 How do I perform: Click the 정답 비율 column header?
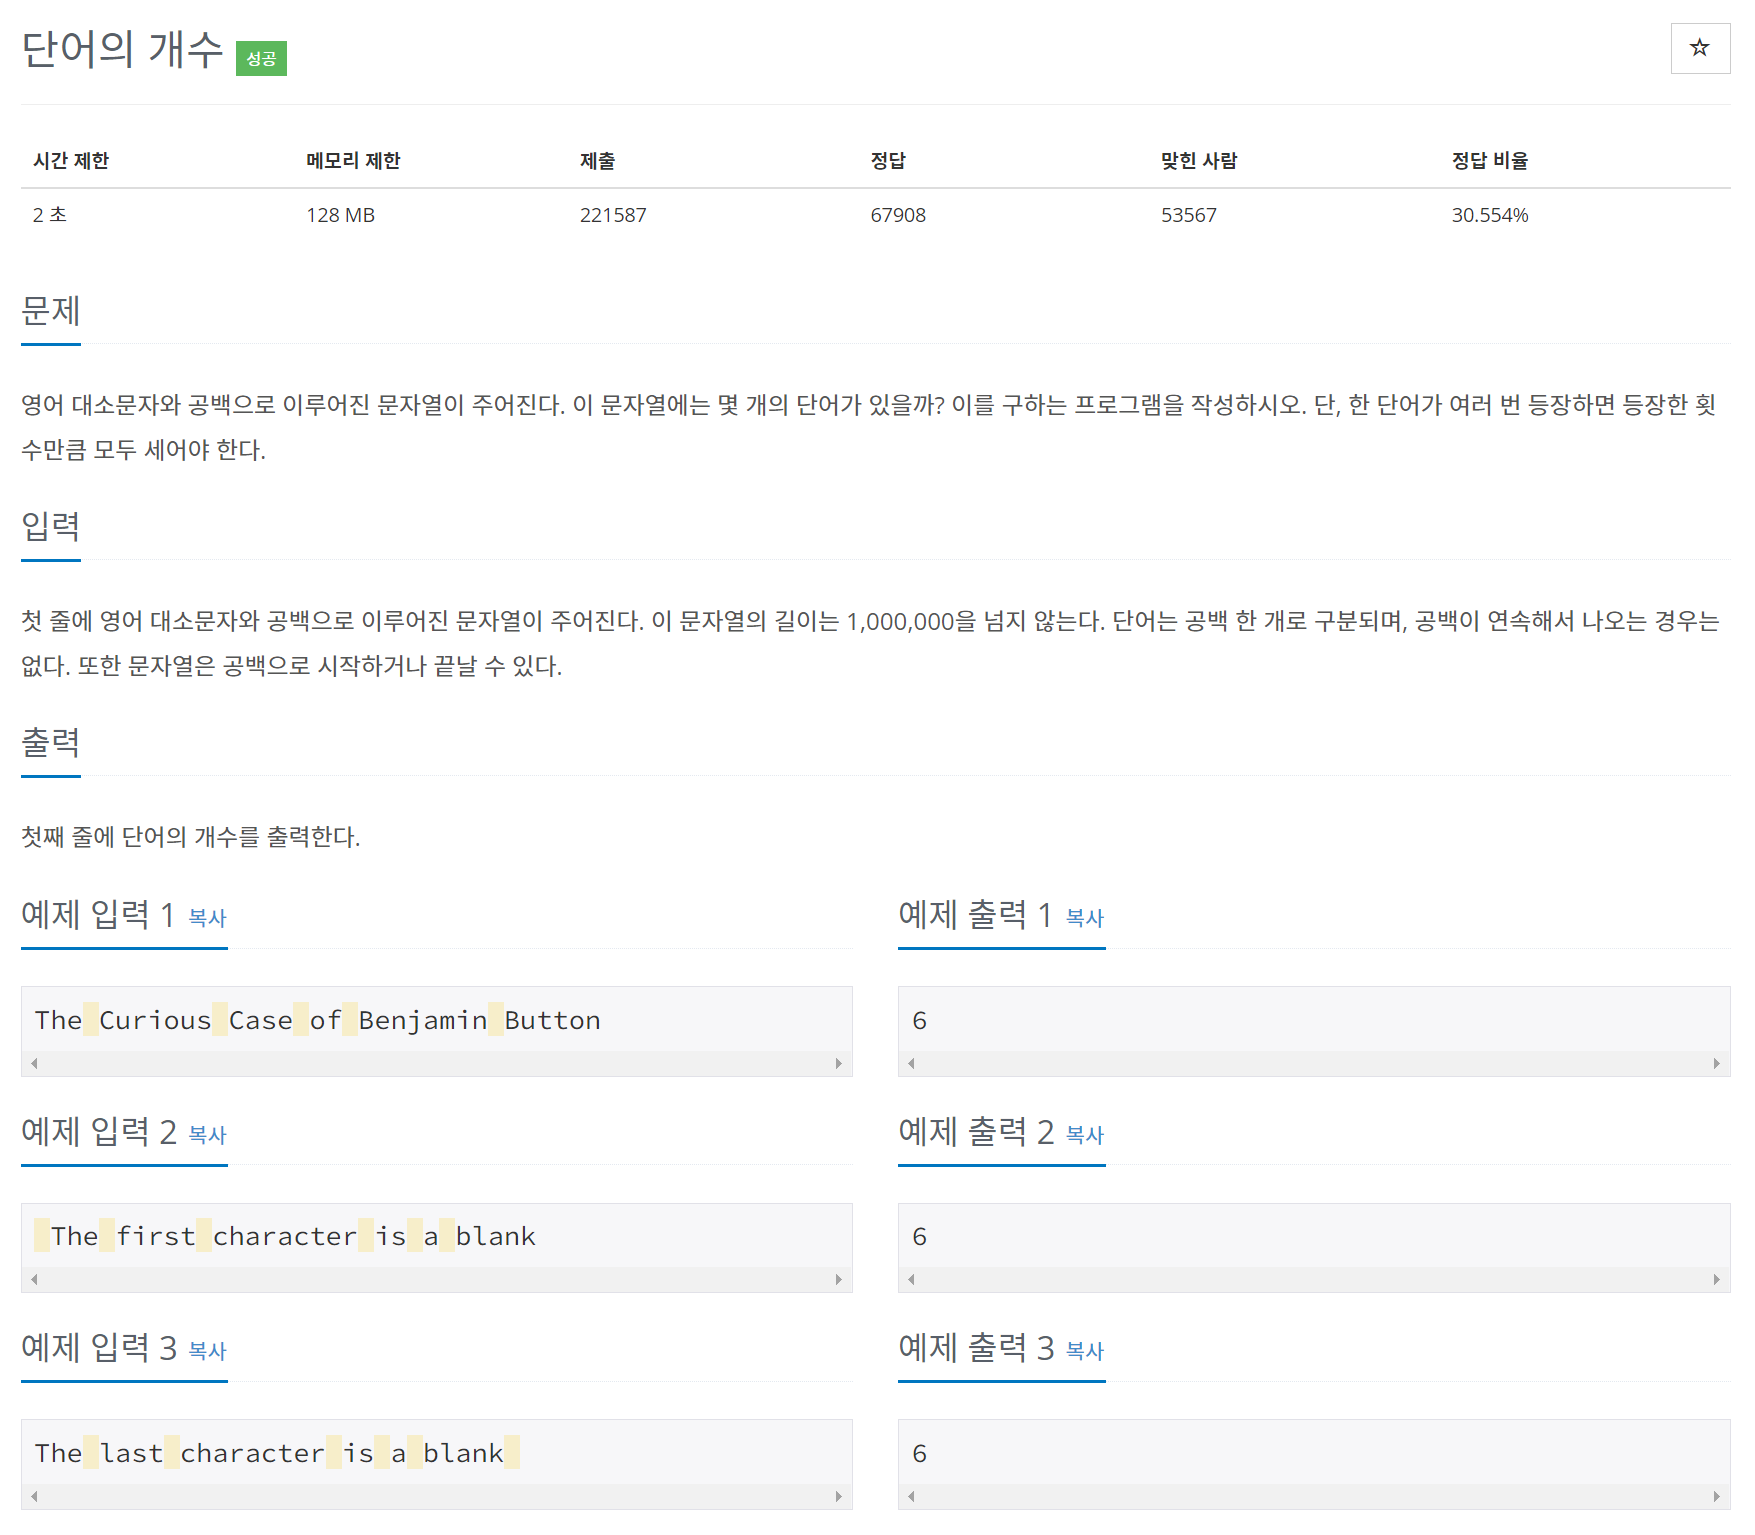coord(1490,161)
